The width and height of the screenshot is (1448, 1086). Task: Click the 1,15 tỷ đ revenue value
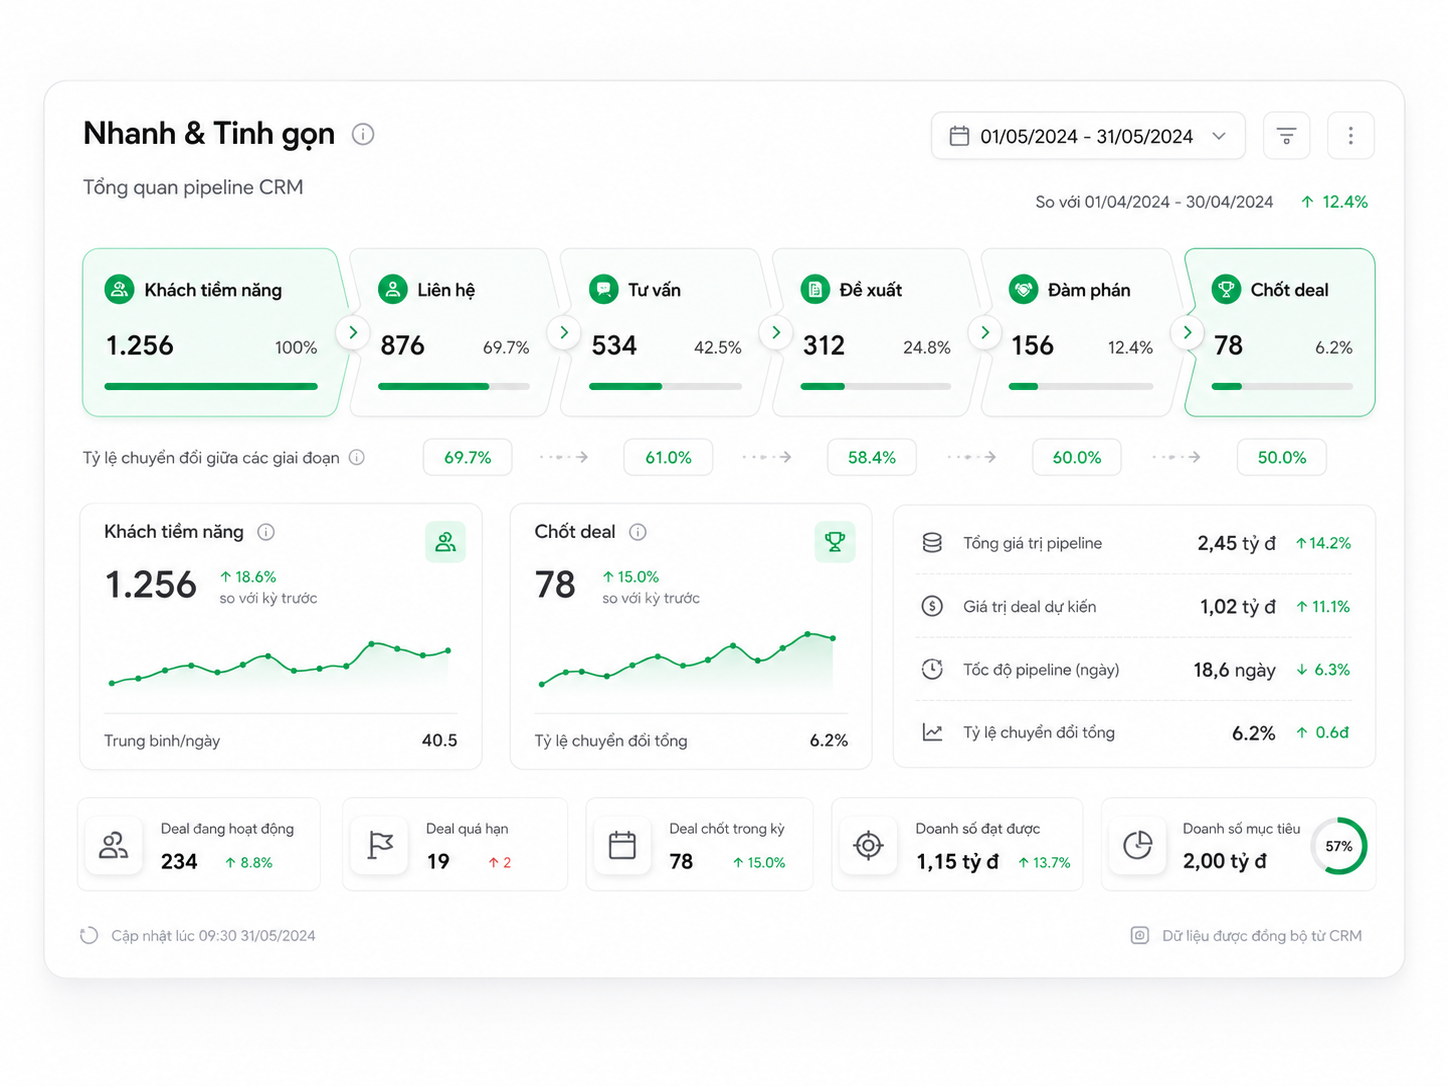coord(957,862)
